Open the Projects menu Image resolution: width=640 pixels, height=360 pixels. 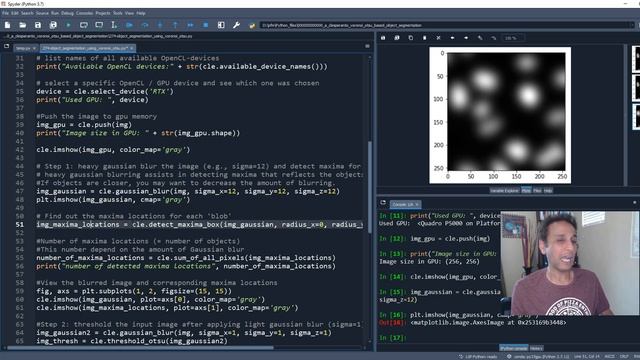[103, 13]
